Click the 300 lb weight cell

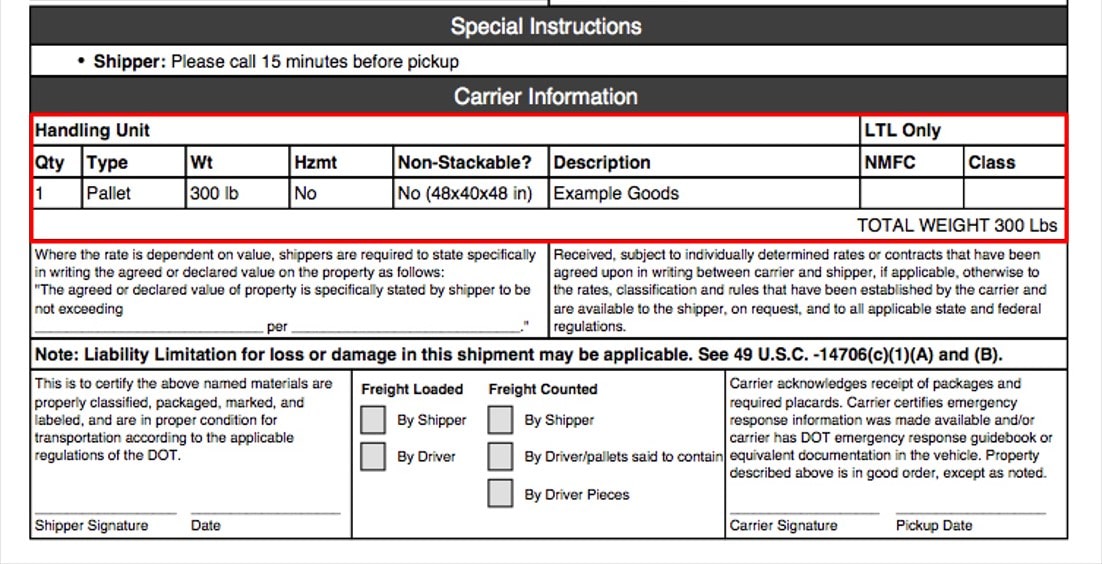[x=238, y=193]
